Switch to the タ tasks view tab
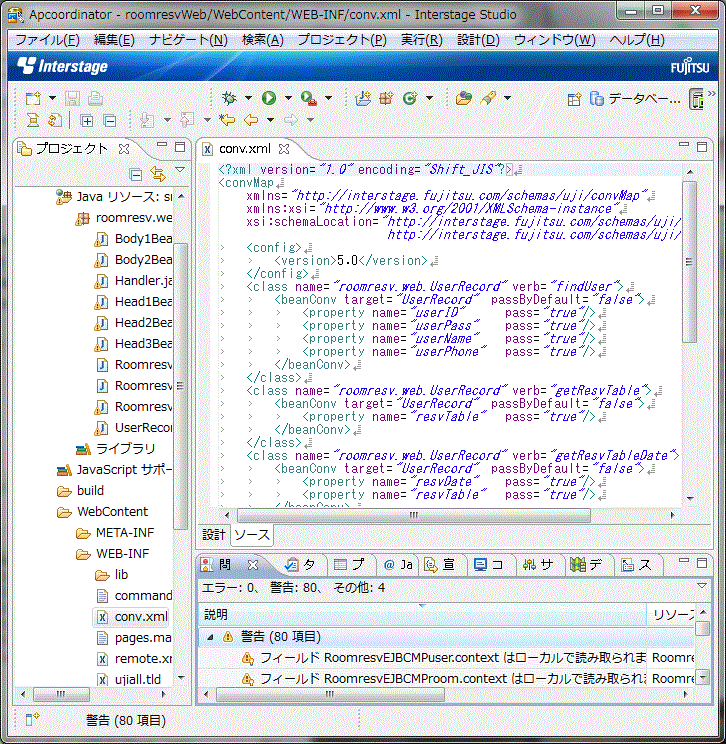The height and width of the screenshot is (744, 726). click(299, 565)
